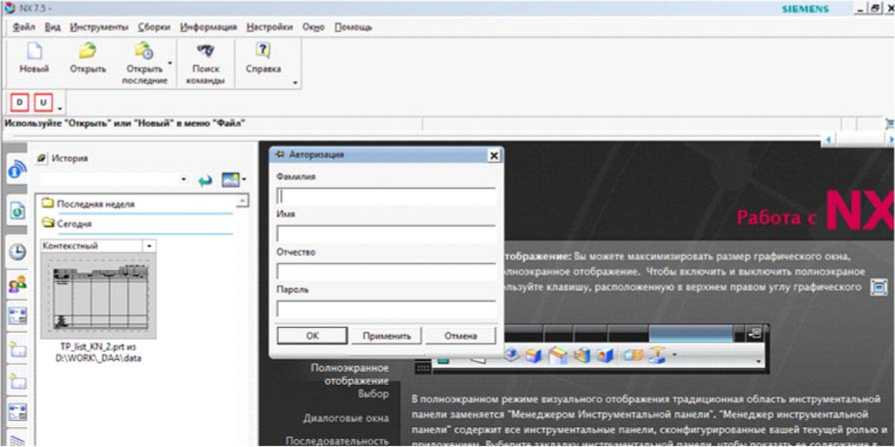This screenshot has height=447, width=895.
Task: Focus the Имя input field
Action: point(386,234)
